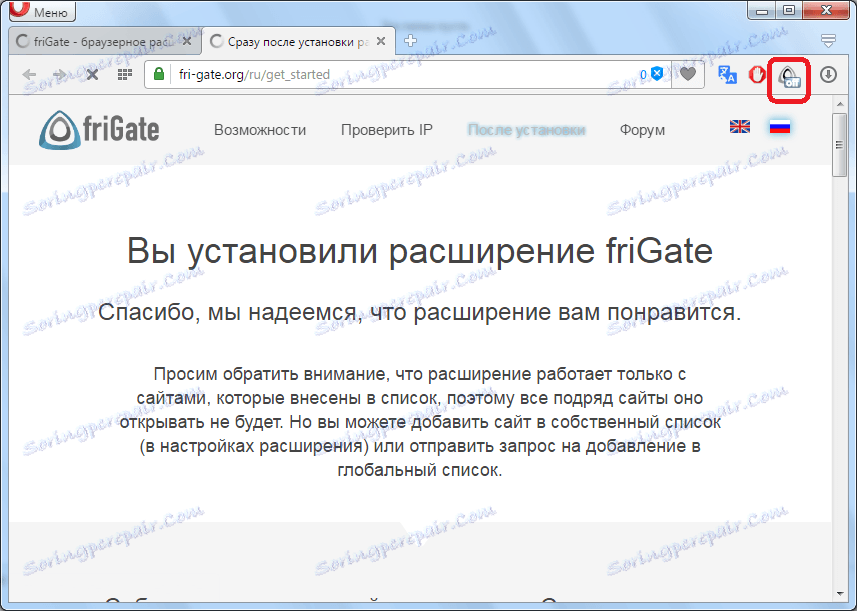Open the Opera Меню button
The height and width of the screenshot is (611, 857).
(42, 11)
